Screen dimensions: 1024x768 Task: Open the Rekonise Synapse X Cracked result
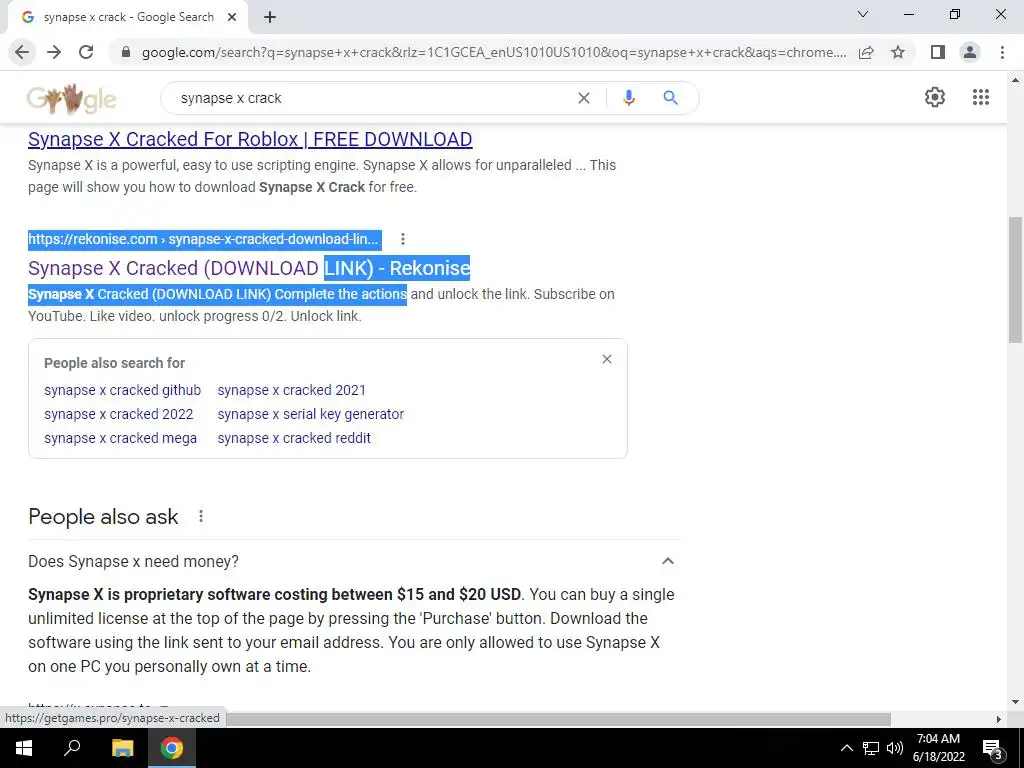pyautogui.click(x=249, y=268)
